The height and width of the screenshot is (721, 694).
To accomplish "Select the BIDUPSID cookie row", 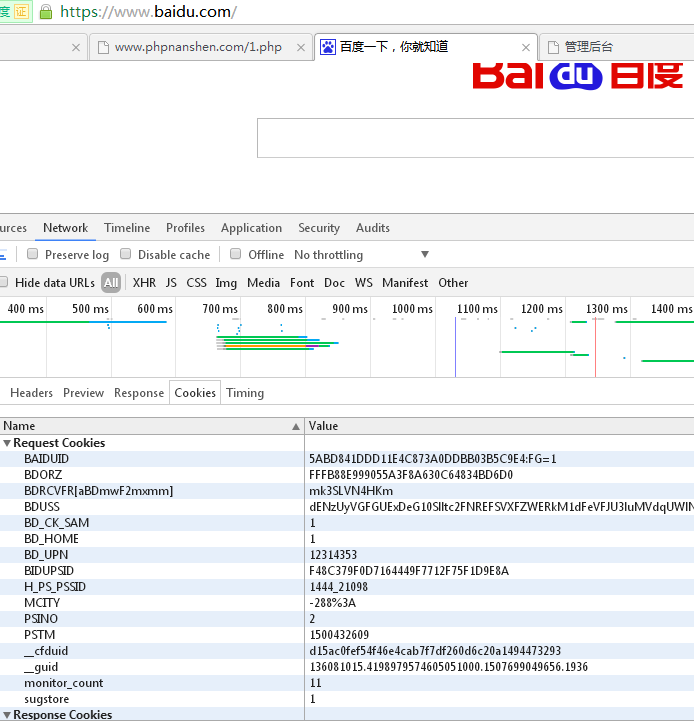I will point(347,571).
